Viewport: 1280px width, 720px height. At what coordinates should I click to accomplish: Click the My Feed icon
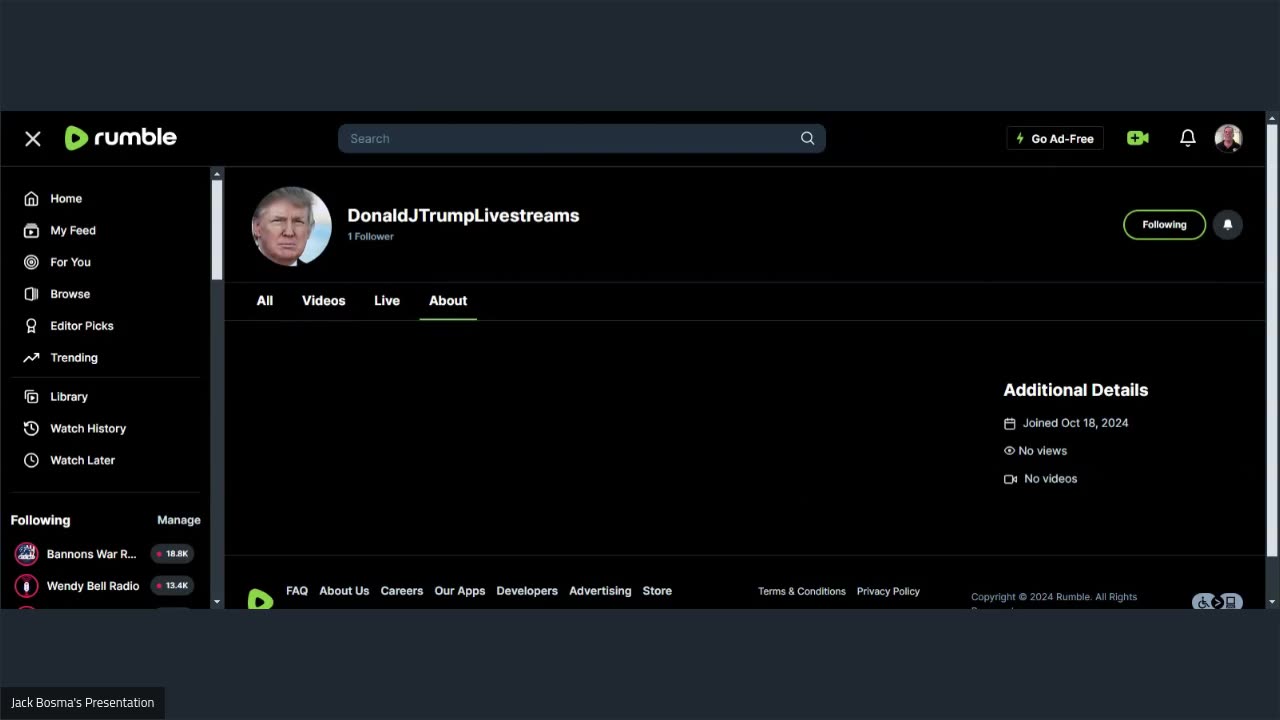pyautogui.click(x=31, y=231)
